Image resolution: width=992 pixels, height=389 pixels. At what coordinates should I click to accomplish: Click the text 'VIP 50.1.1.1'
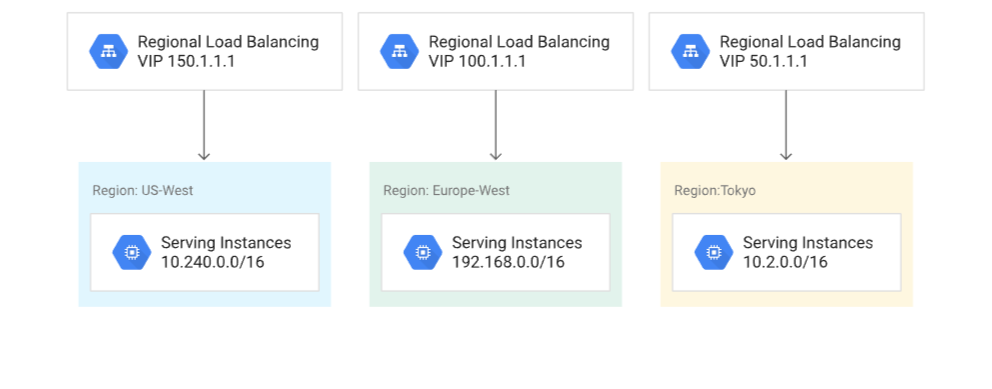click(764, 62)
